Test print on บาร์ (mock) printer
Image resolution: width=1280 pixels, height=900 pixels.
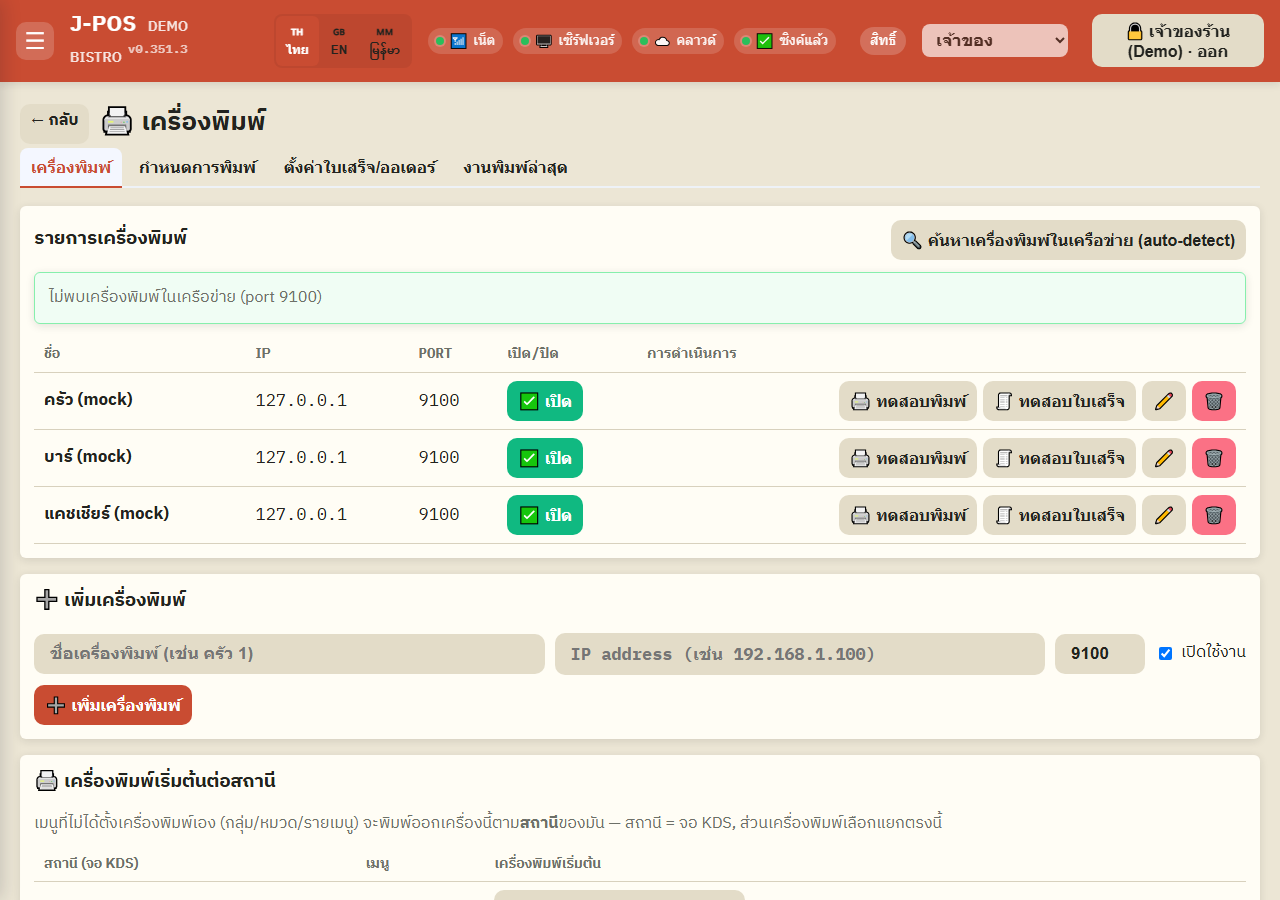click(x=908, y=458)
